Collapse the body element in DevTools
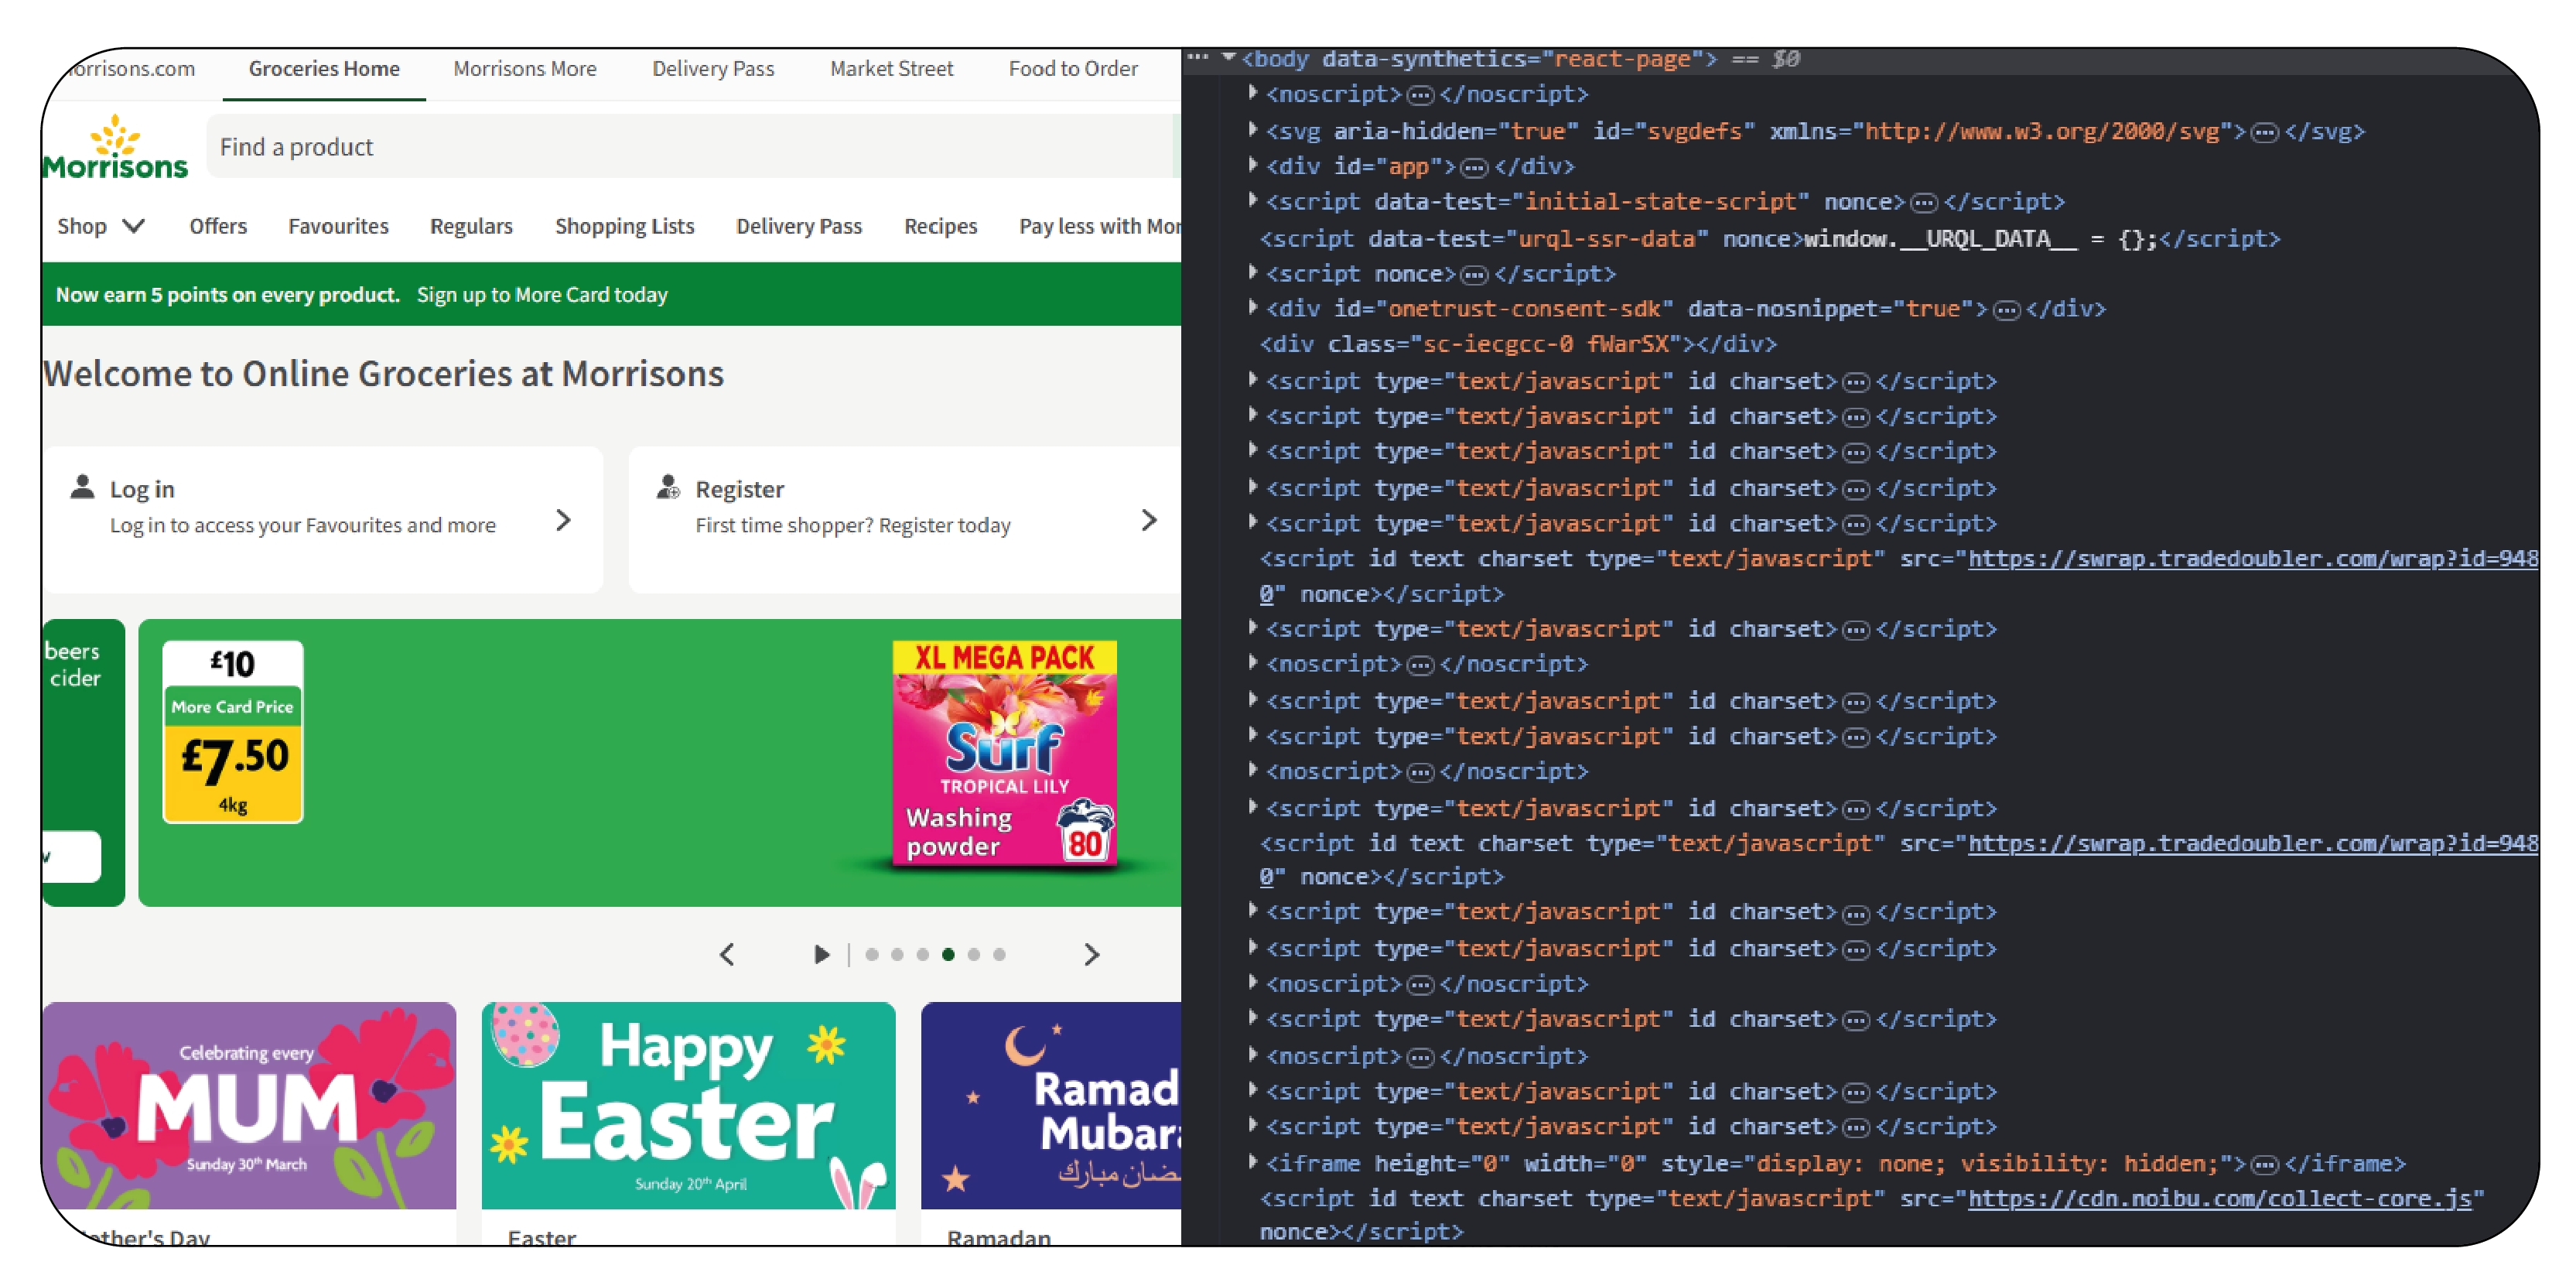 tap(1229, 58)
